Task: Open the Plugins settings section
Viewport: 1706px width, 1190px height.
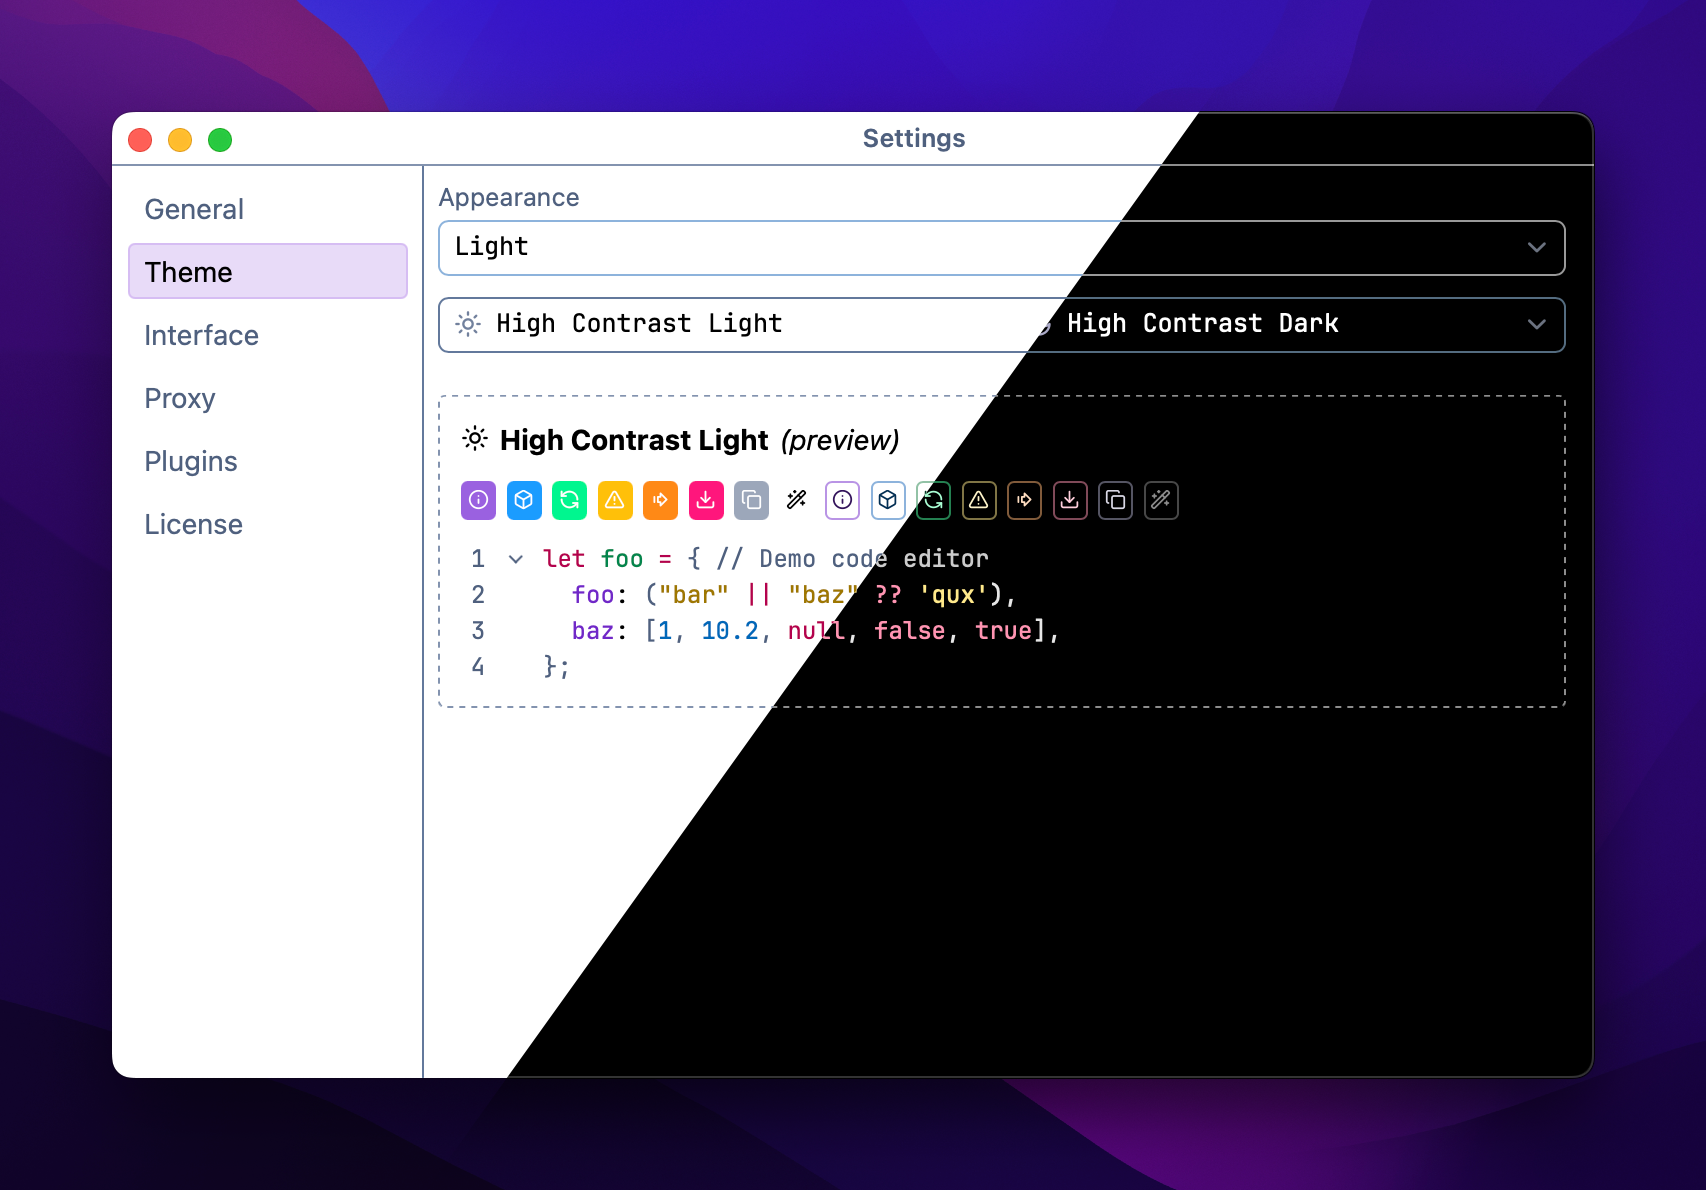Action: tap(191, 461)
